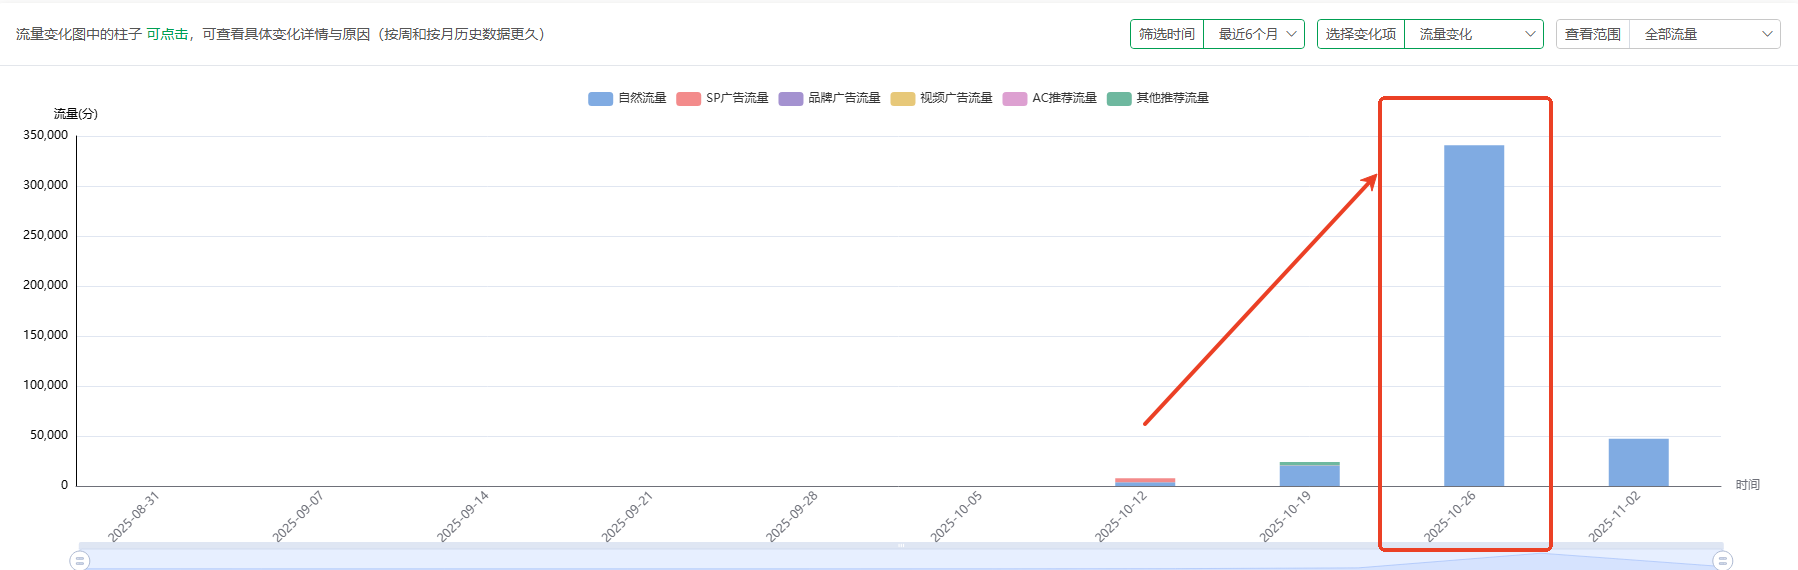Select the 2025-11-02 traffic bar

coord(1638,462)
